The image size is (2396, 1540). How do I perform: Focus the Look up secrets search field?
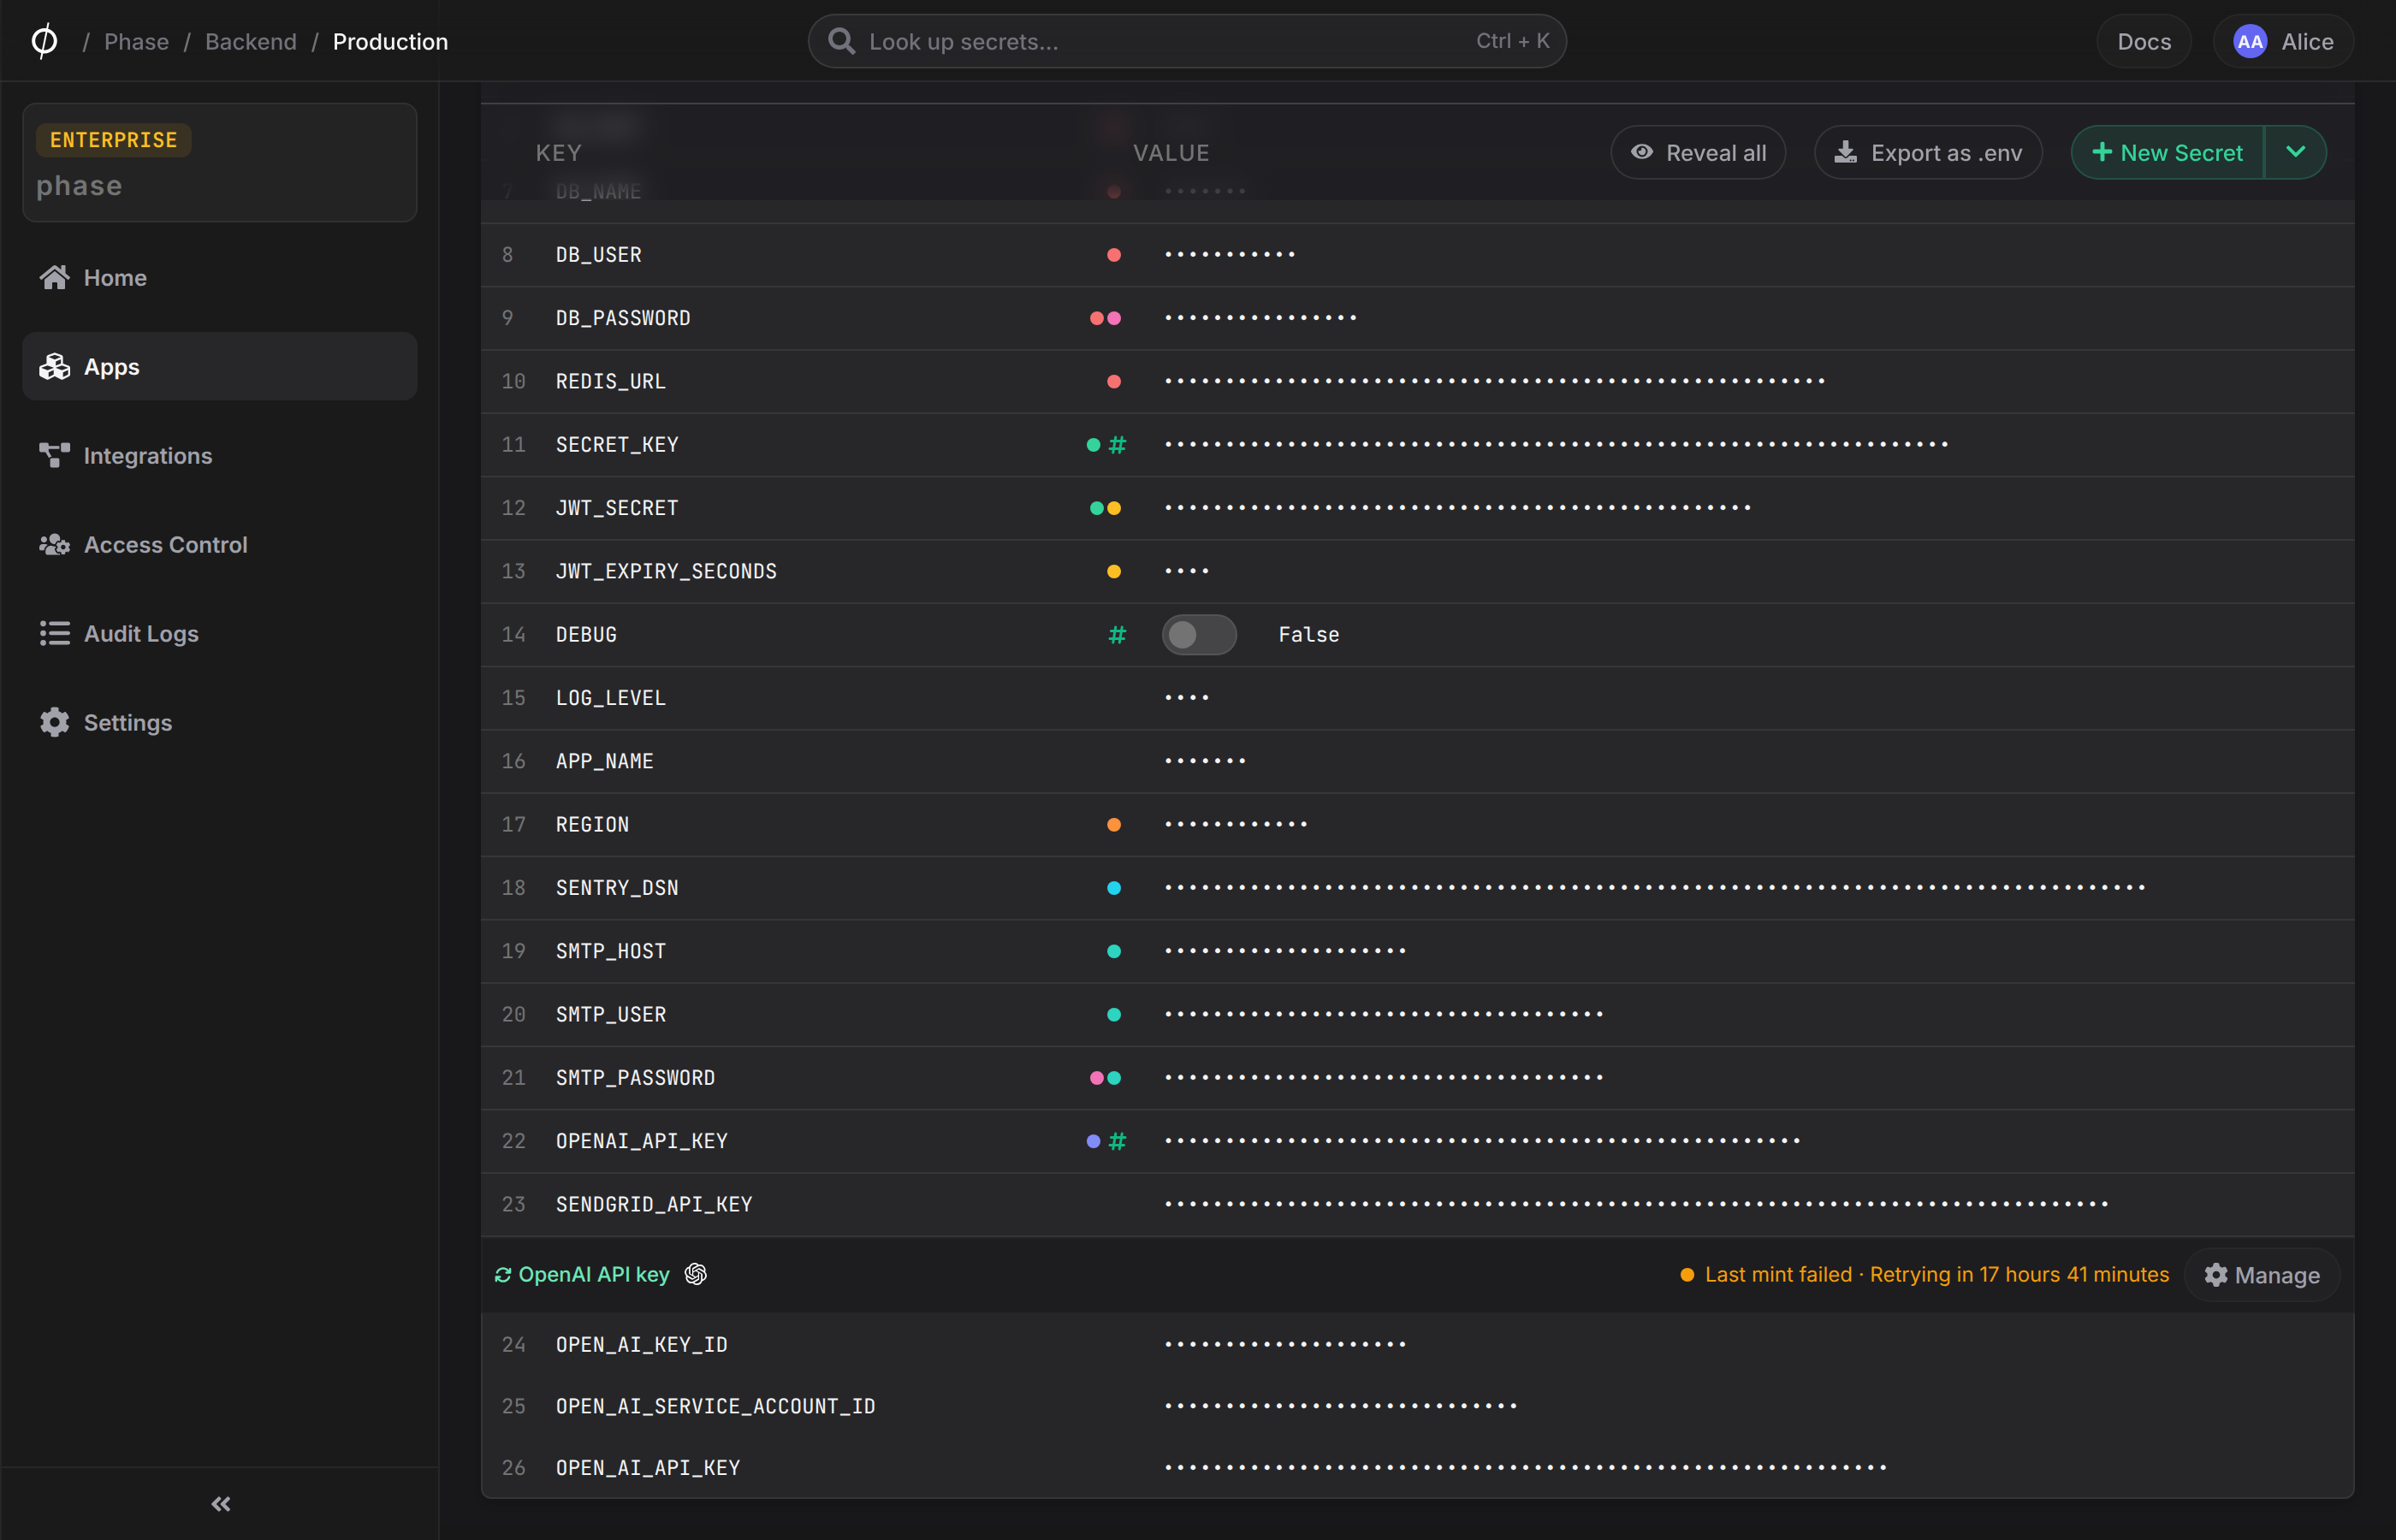(1186, 41)
